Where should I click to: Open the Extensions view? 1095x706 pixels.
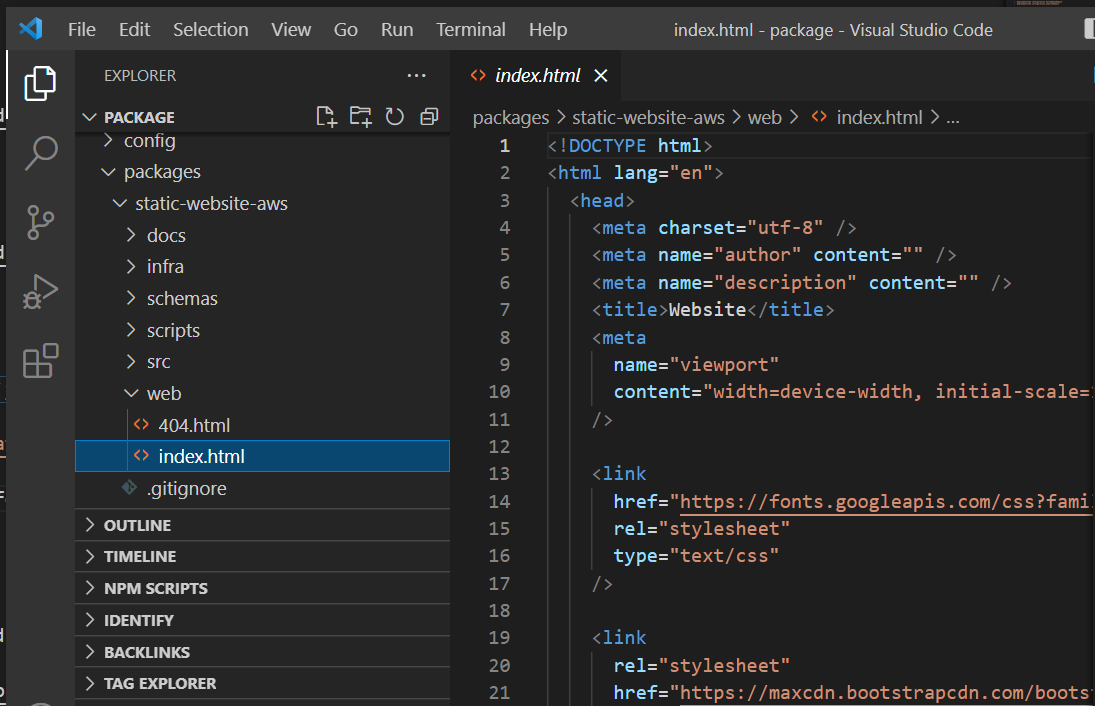(41, 360)
